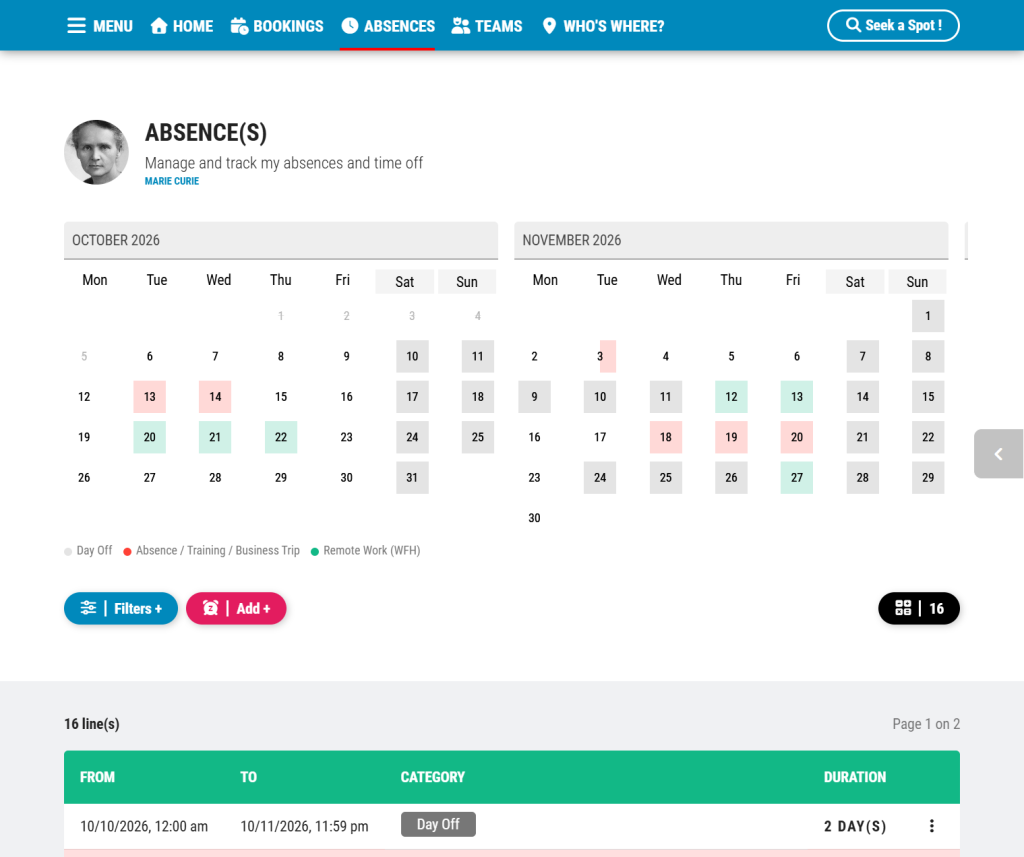Select October 14 absence day
1024x857 pixels.
coord(215,396)
